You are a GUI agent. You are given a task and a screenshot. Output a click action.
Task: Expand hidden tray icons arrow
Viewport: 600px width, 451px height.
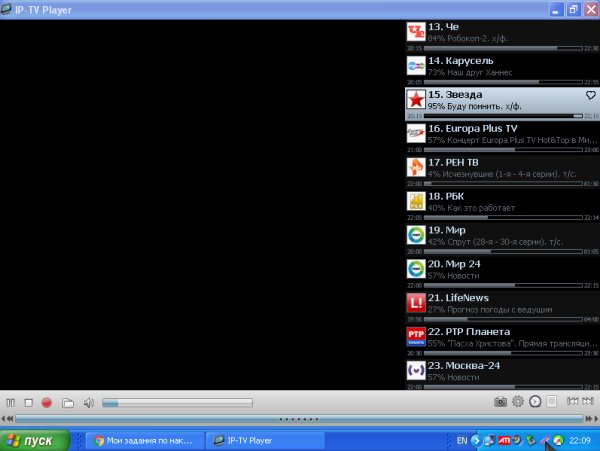click(476, 441)
